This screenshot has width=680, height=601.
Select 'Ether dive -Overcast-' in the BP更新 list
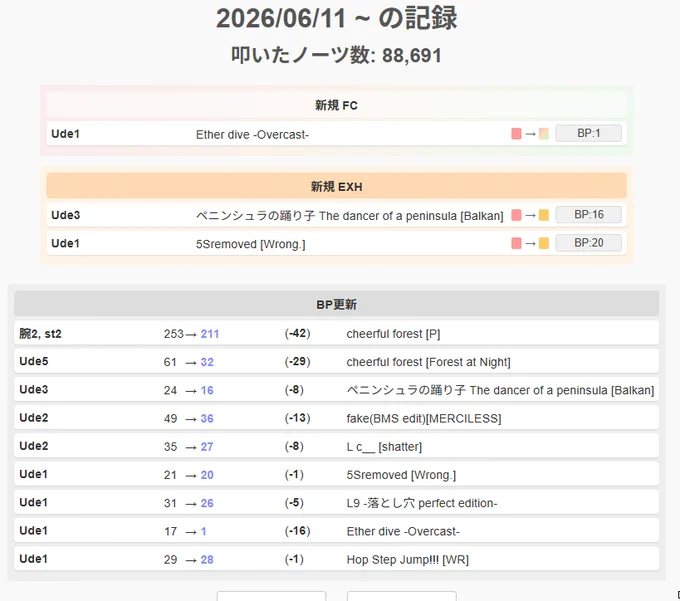403,531
